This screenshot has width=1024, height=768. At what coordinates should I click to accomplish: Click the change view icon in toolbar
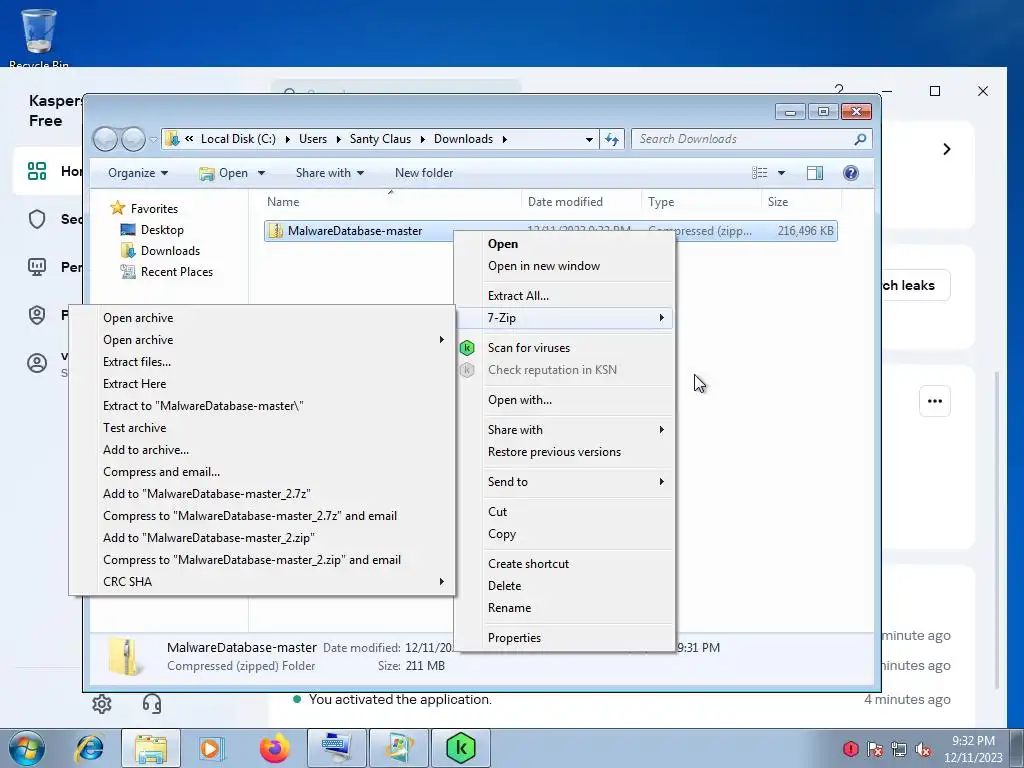760,173
